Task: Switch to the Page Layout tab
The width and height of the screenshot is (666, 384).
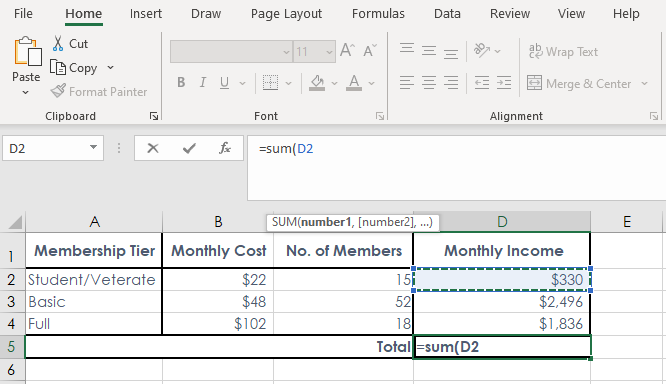Action: click(286, 14)
